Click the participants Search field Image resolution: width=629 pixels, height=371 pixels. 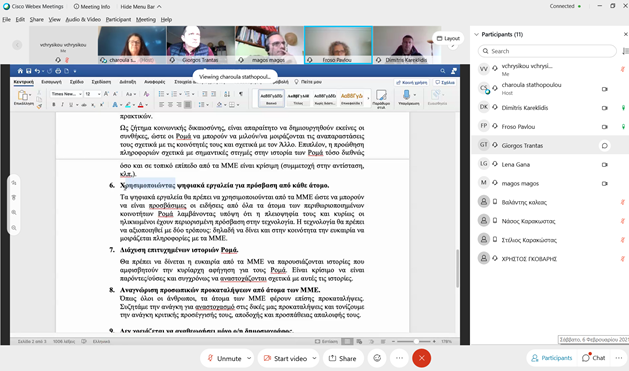click(x=547, y=51)
